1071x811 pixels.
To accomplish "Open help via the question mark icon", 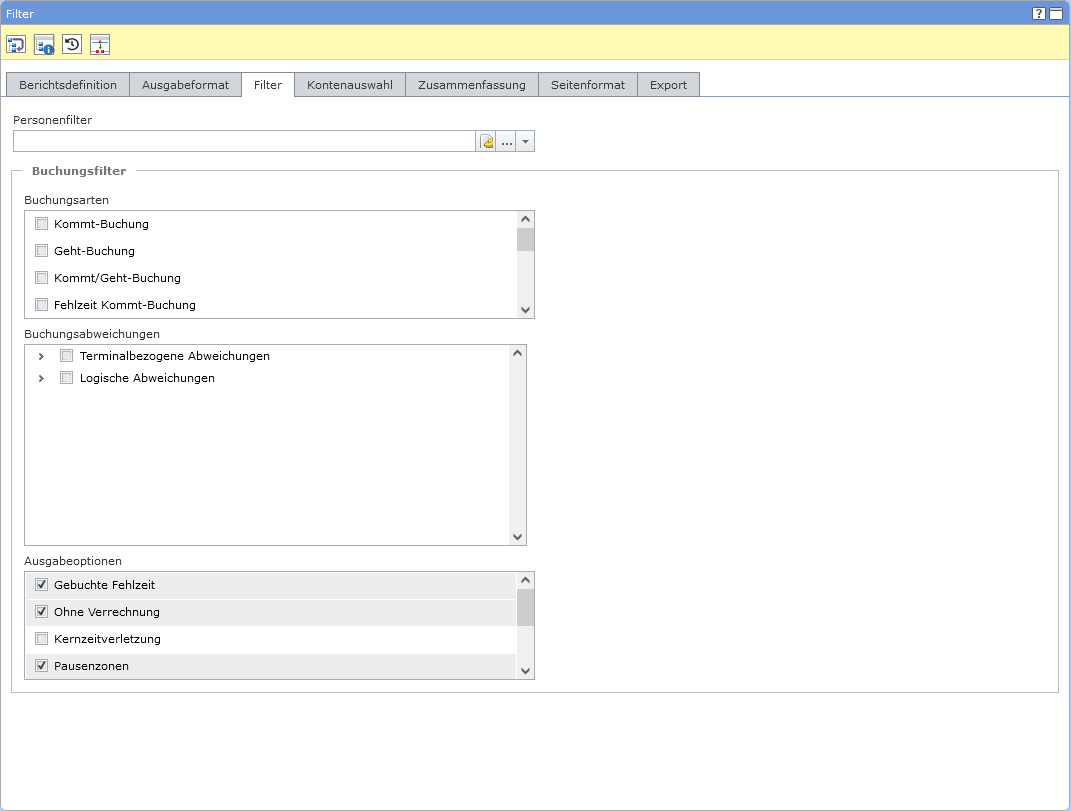I will [1039, 14].
